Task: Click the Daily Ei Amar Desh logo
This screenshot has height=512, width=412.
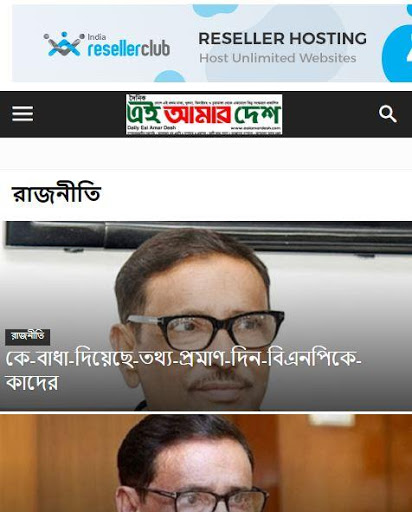Action: coord(204,114)
